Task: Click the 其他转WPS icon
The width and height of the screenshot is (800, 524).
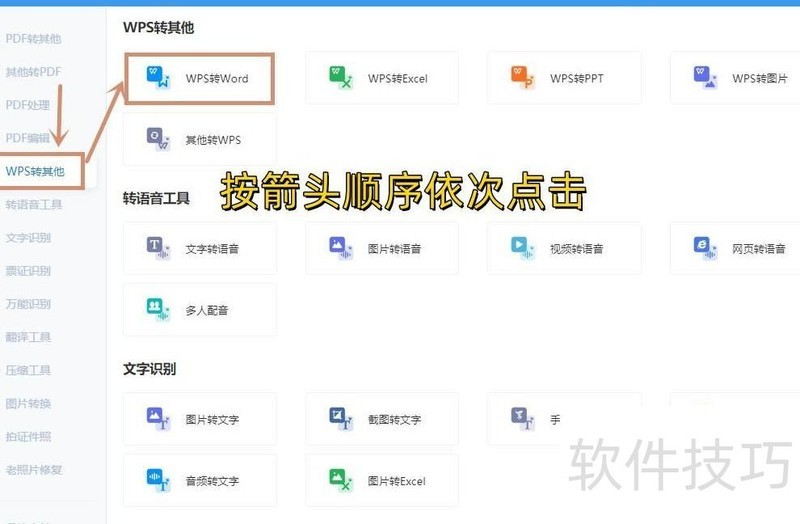Action: 158,139
